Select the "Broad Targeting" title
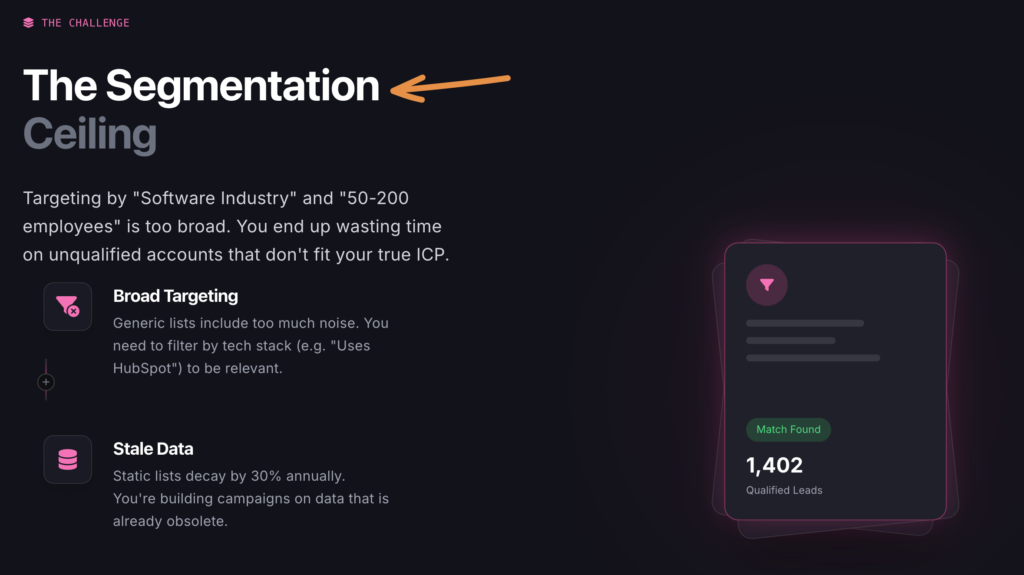The height and width of the screenshot is (575, 1024). pyautogui.click(x=175, y=296)
